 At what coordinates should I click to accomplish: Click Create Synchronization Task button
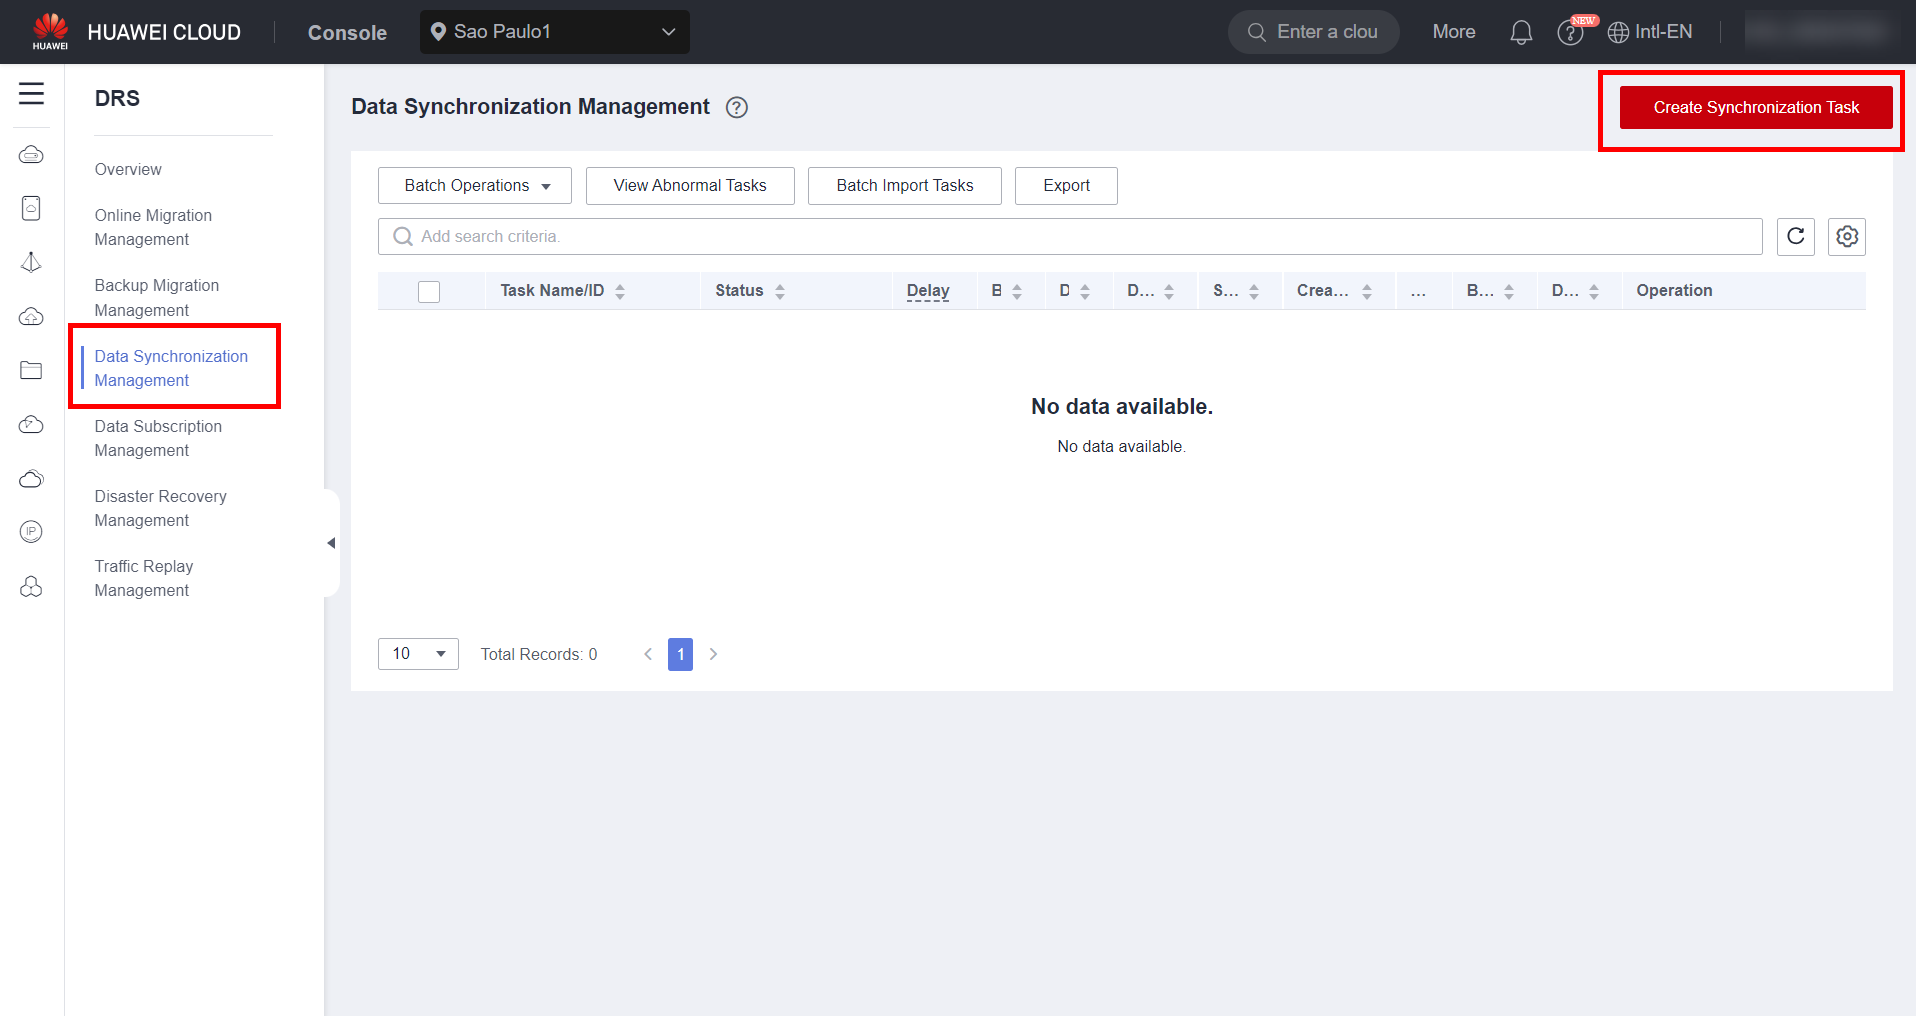click(1755, 107)
